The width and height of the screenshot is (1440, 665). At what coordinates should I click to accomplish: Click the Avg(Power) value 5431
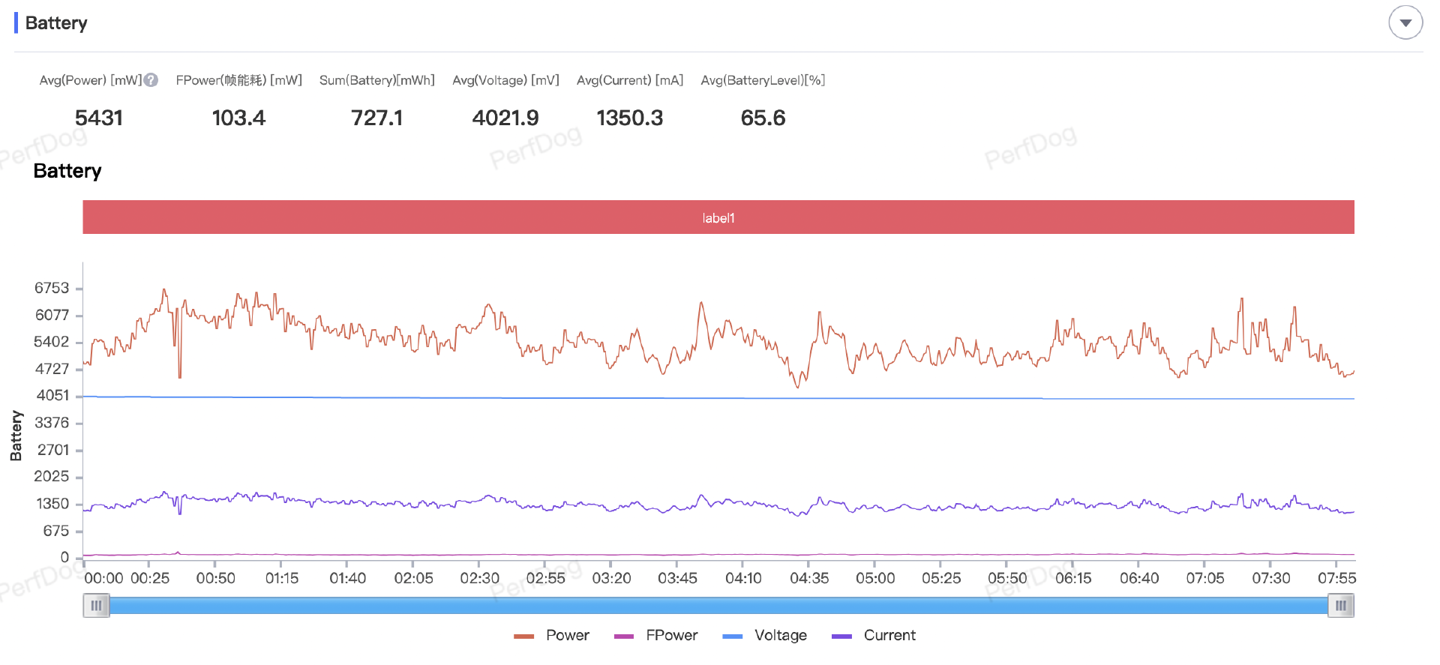coord(99,118)
